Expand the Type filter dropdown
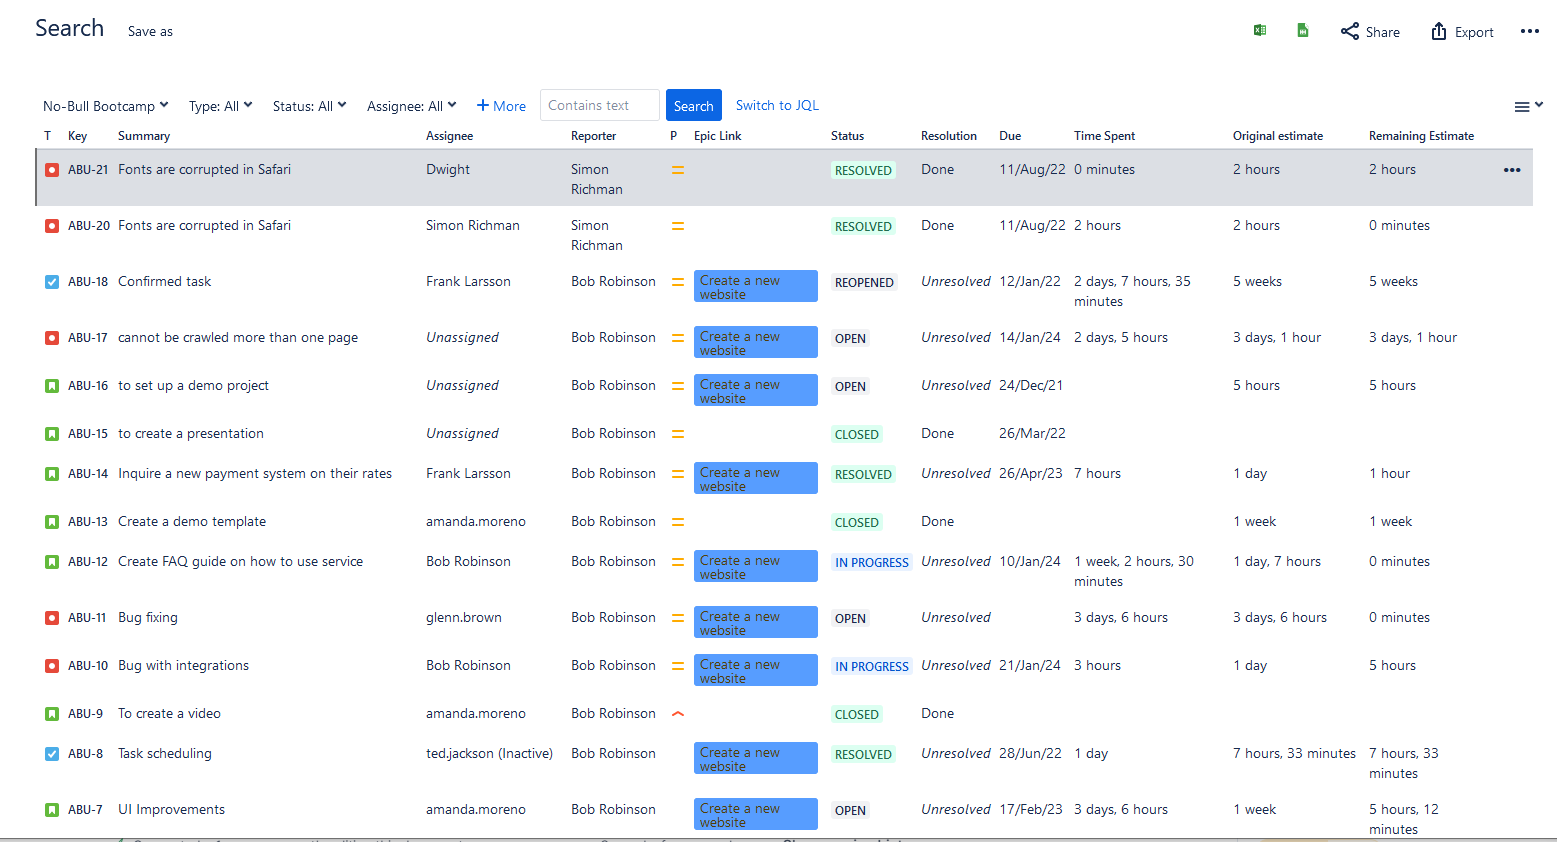The image size is (1557, 842). (220, 105)
